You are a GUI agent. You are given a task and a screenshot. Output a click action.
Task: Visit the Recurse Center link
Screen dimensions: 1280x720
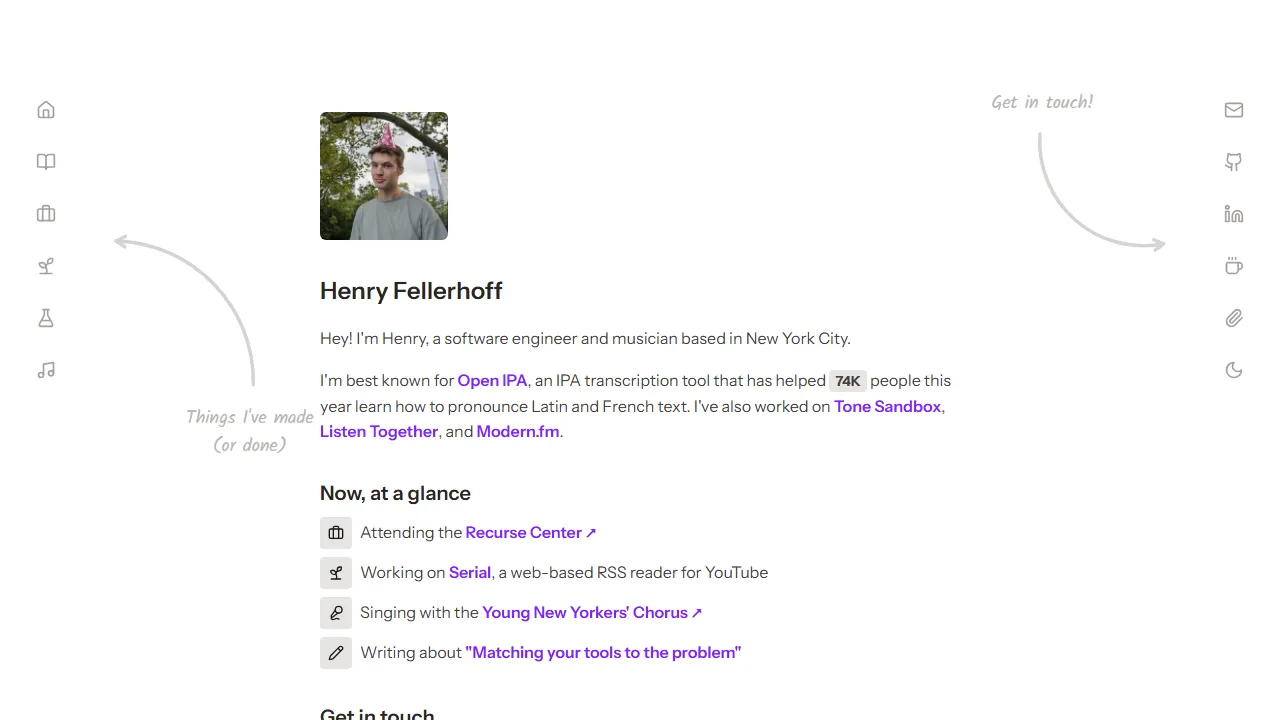point(524,532)
